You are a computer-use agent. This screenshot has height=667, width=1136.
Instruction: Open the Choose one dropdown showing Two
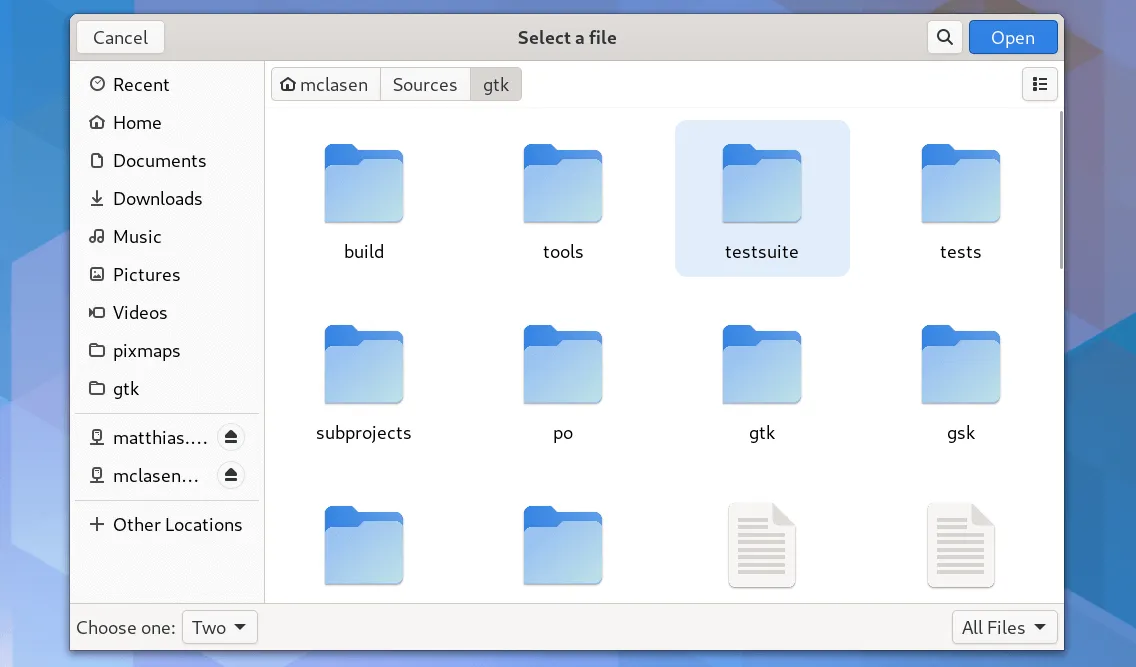pyautogui.click(x=219, y=627)
